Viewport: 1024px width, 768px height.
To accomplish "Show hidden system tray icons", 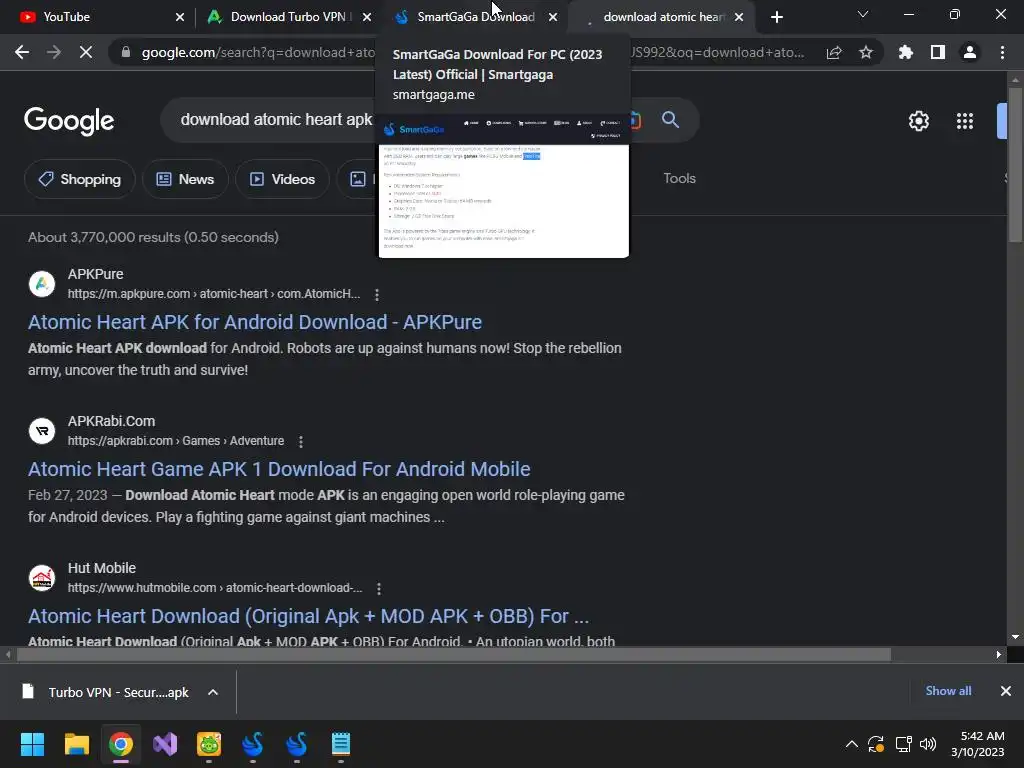I will pos(852,744).
